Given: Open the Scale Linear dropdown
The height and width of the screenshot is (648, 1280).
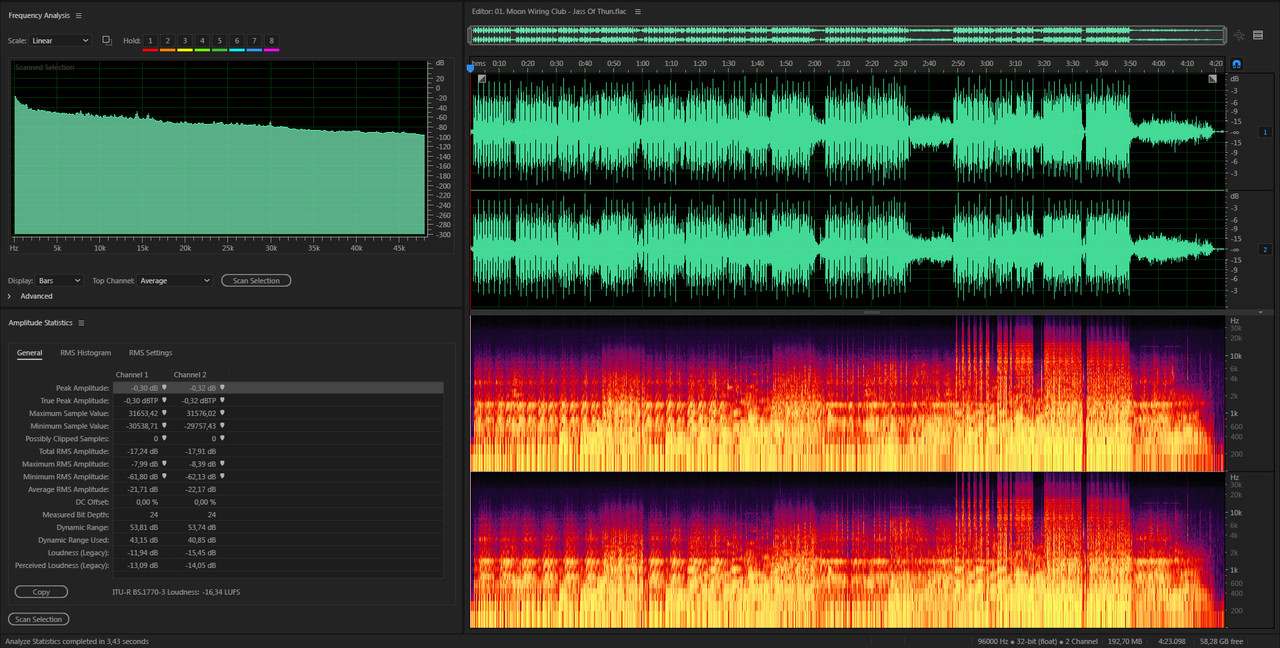Looking at the screenshot, I should click(x=60, y=41).
